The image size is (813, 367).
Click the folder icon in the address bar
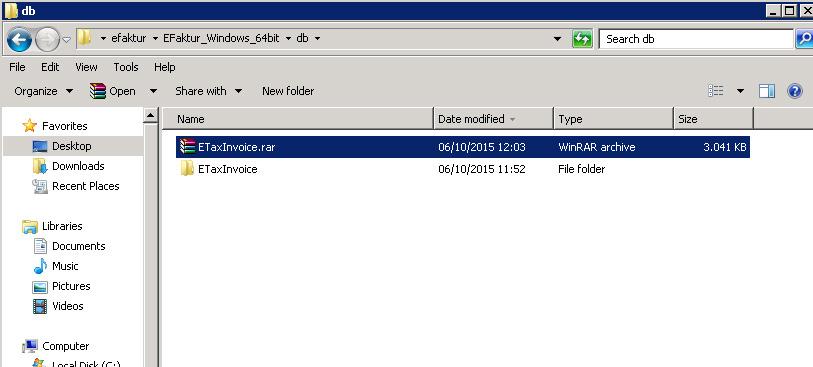click(85, 38)
